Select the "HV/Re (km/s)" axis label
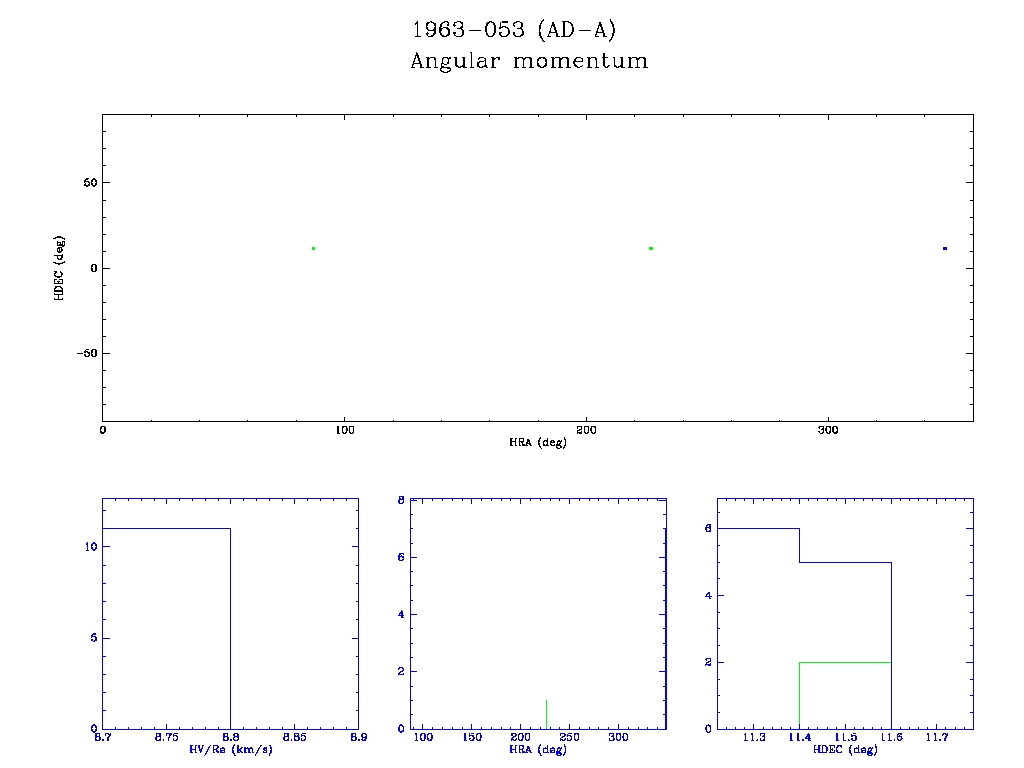 pyautogui.click(x=230, y=749)
